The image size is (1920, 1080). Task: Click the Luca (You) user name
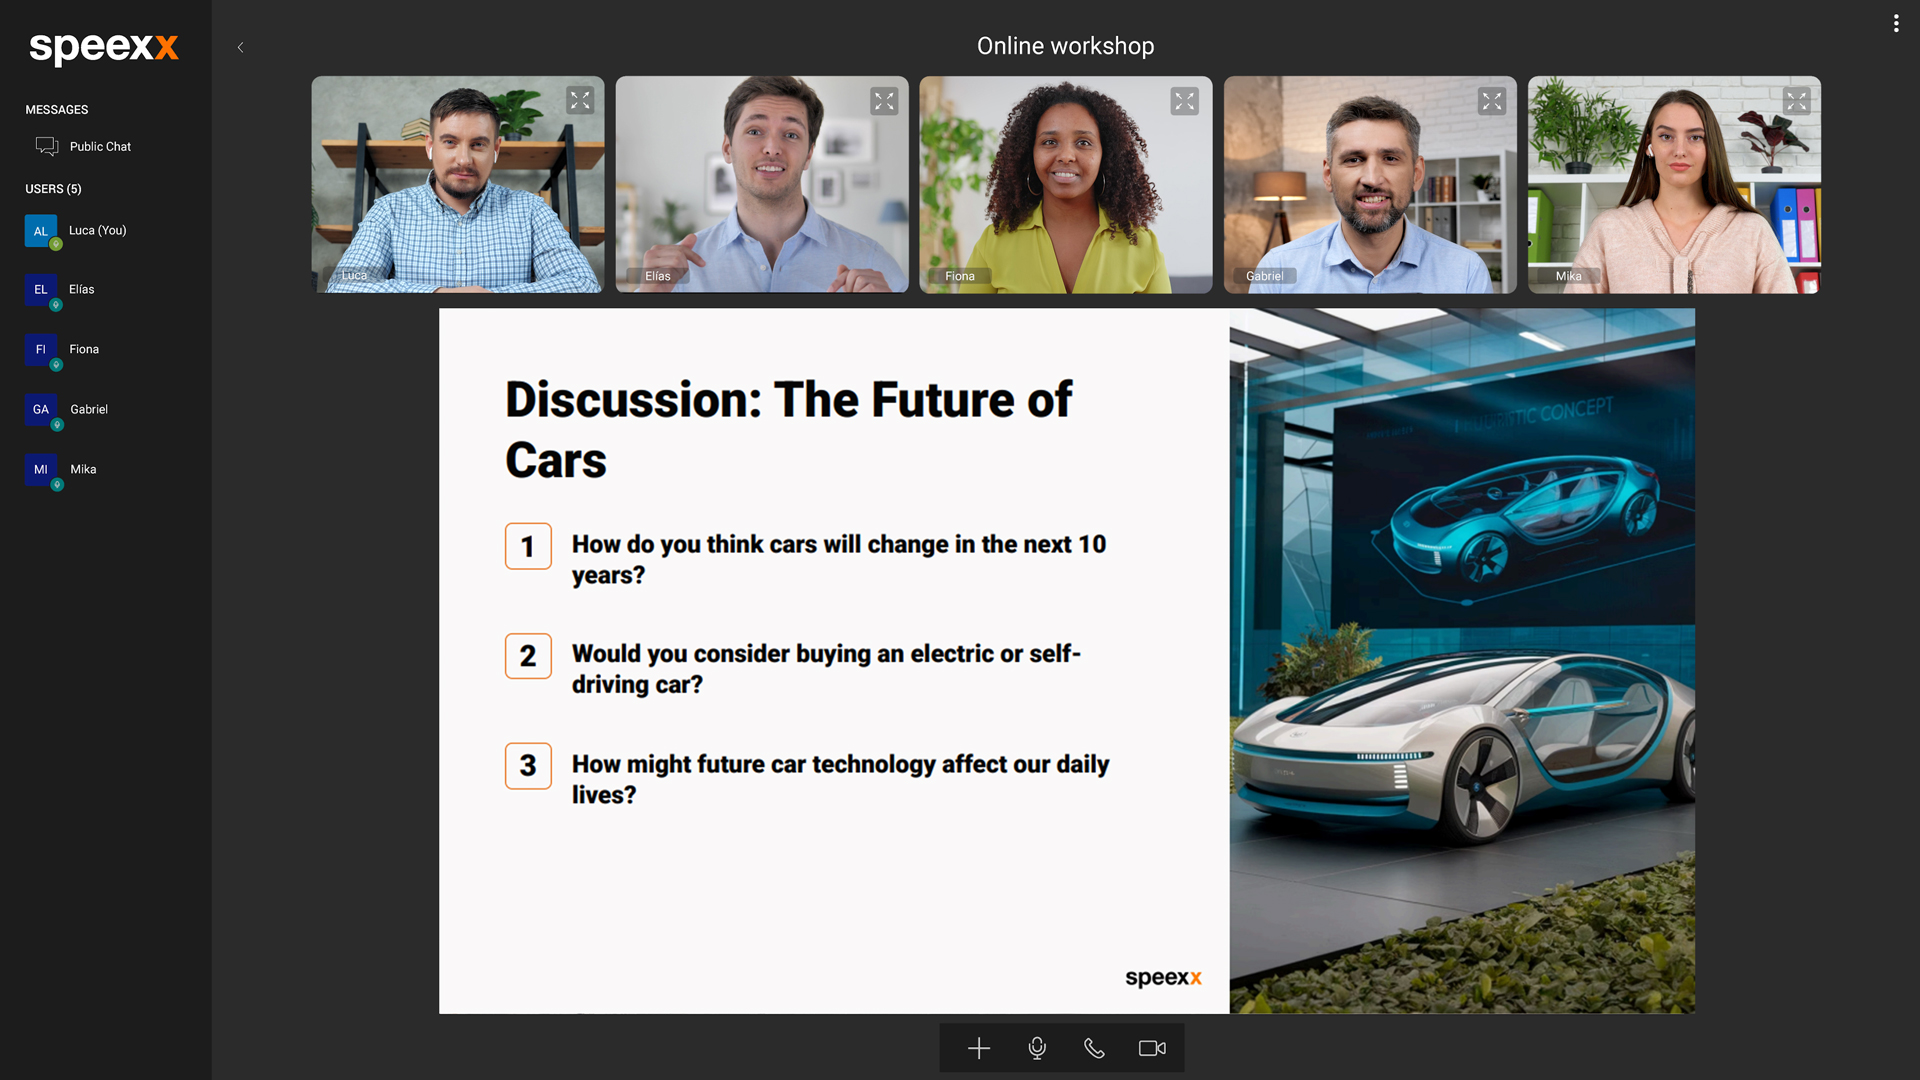pos(98,230)
